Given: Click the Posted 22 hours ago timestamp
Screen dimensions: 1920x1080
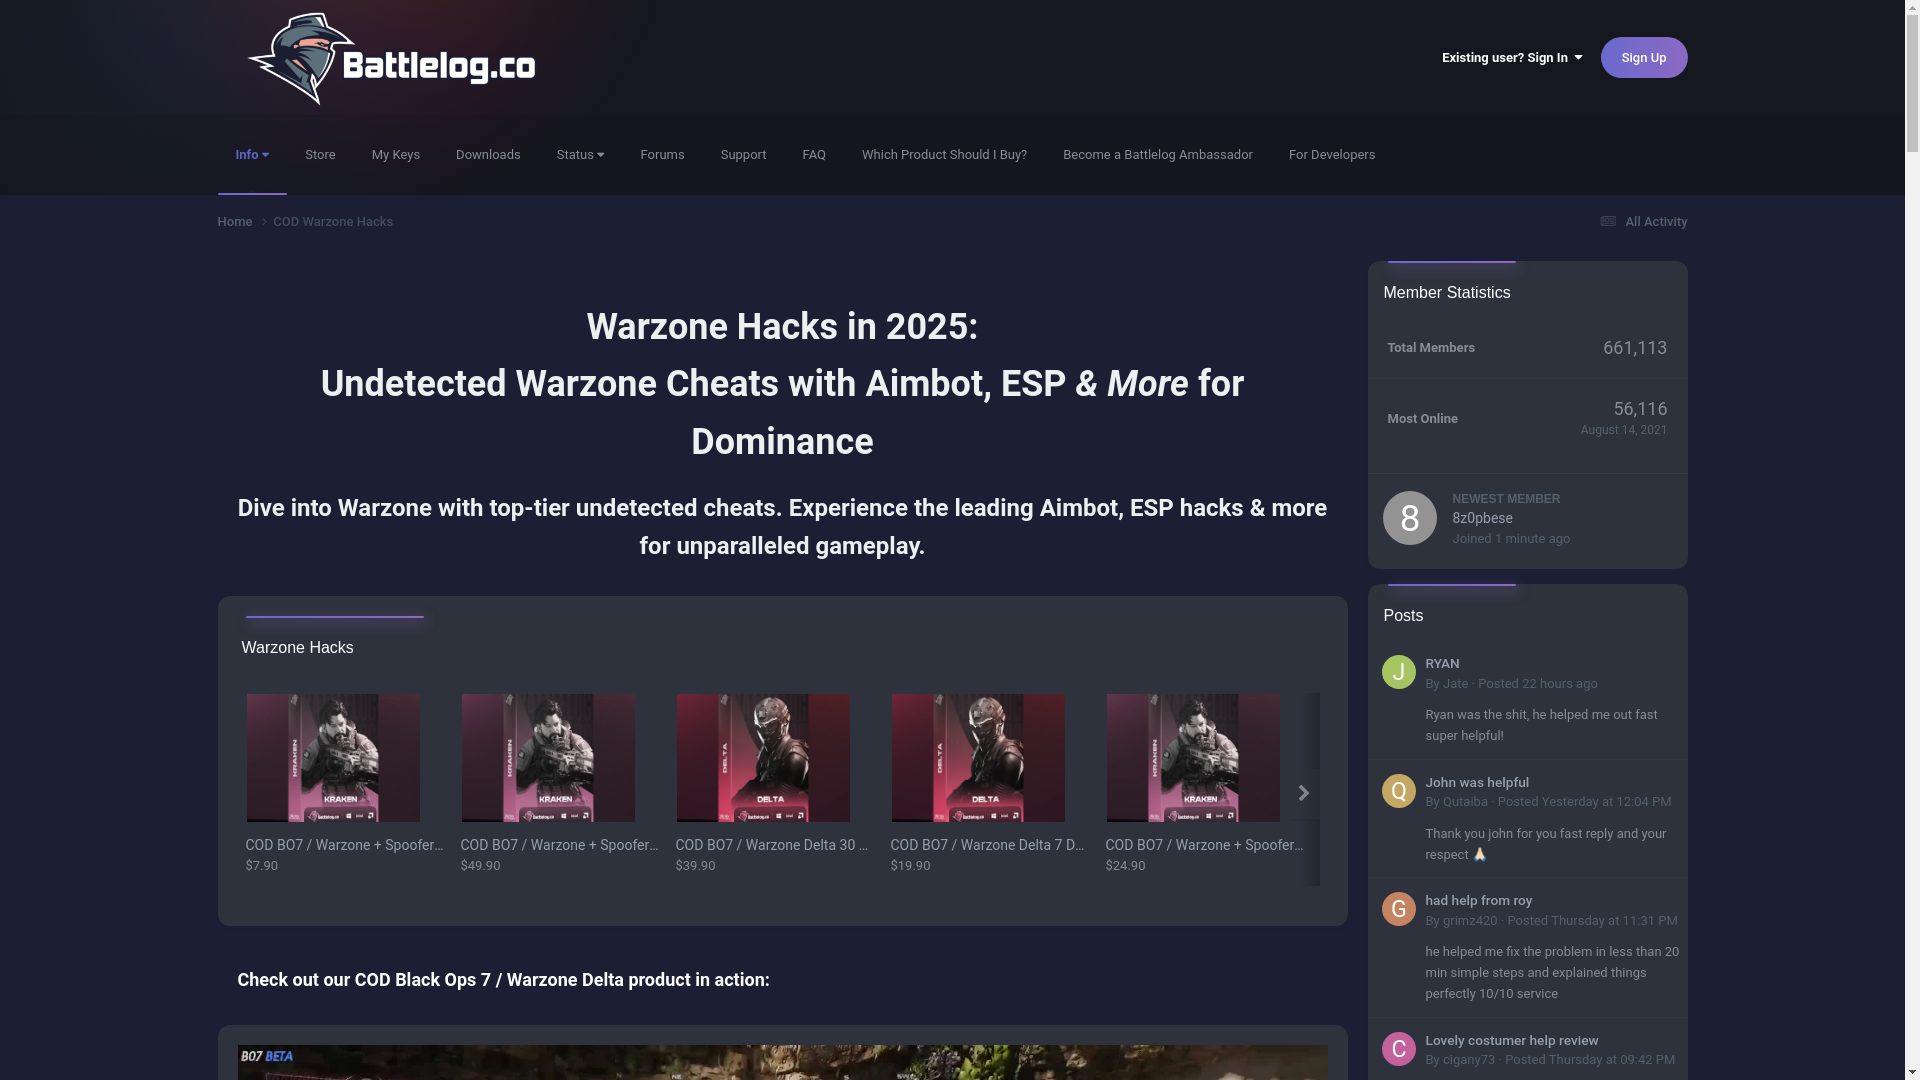Looking at the screenshot, I should [x=1537, y=684].
